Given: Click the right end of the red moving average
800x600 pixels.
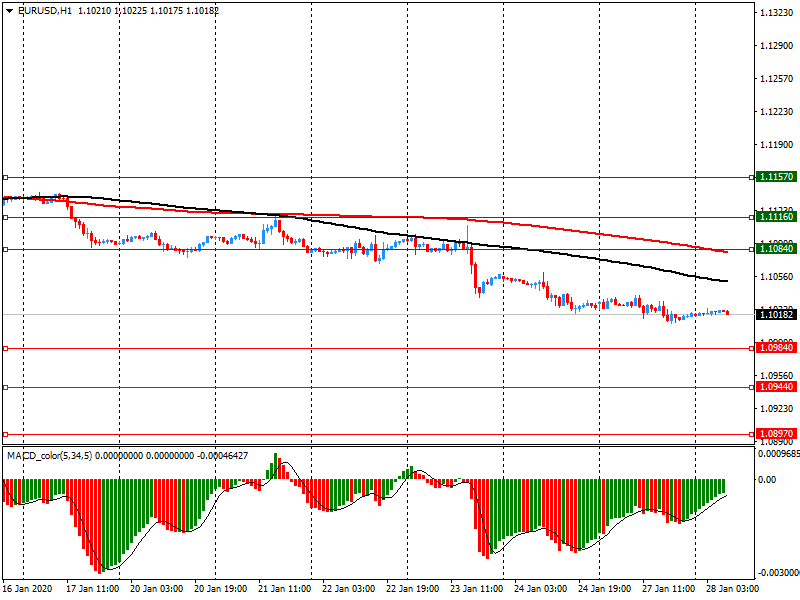Looking at the screenshot, I should (725, 251).
